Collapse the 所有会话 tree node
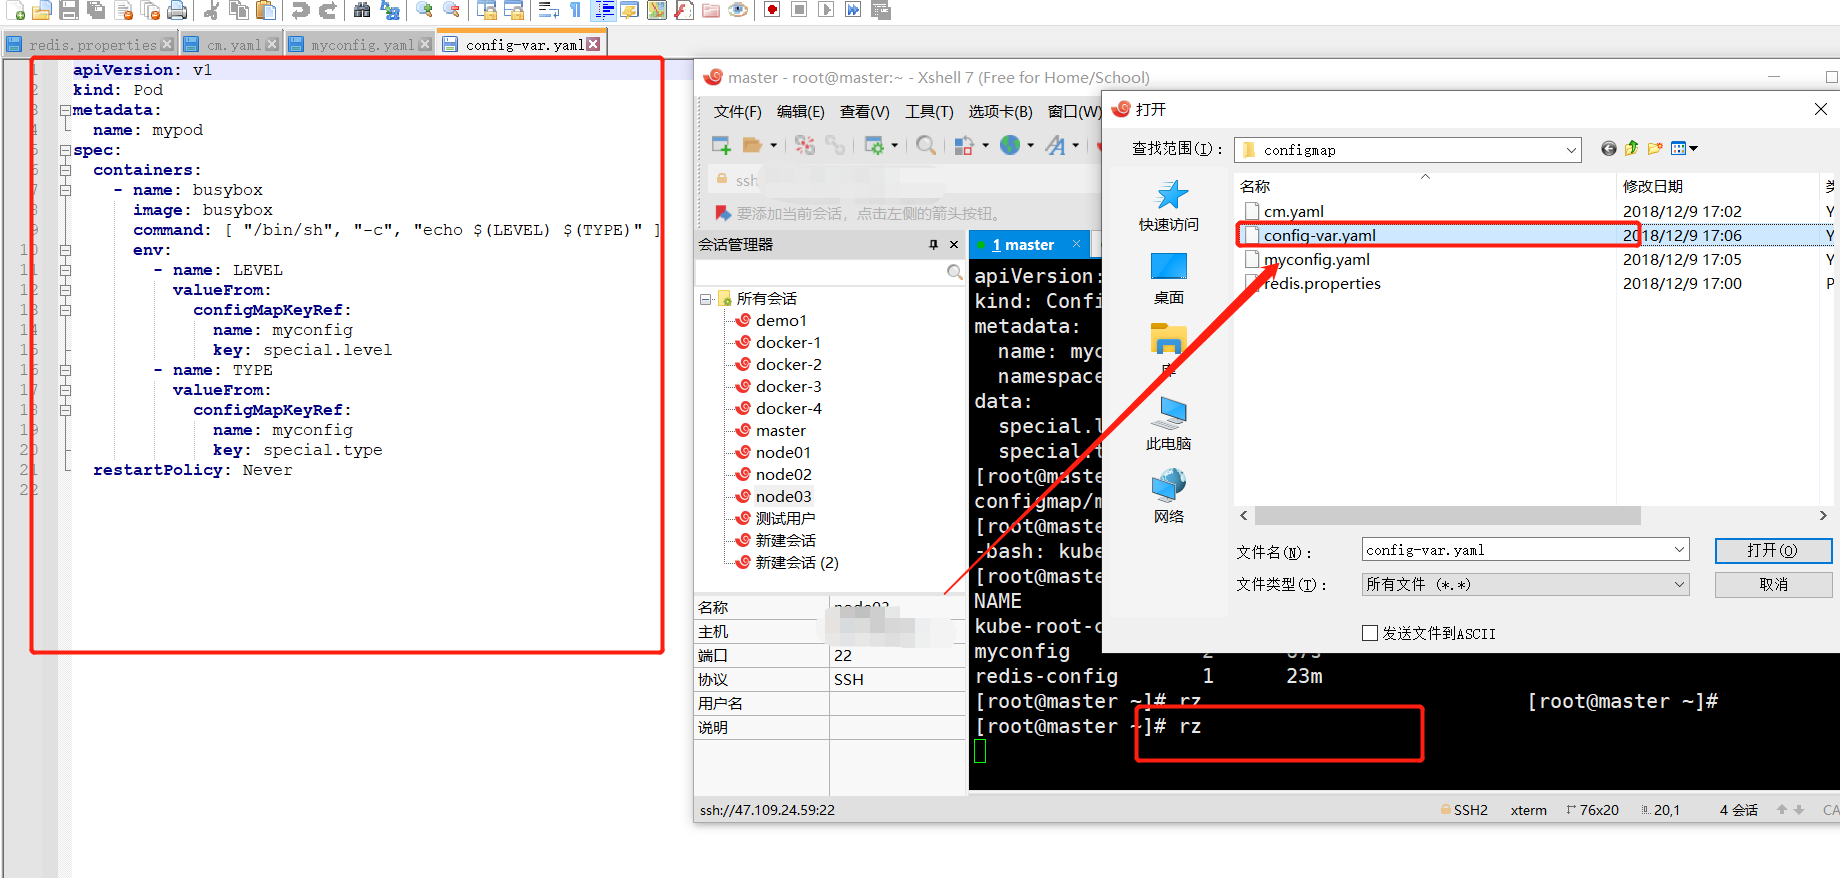The height and width of the screenshot is (878, 1840). tap(706, 299)
